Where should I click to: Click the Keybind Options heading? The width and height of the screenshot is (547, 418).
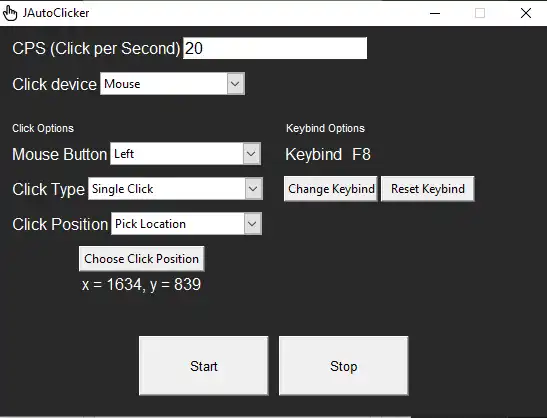click(x=325, y=128)
